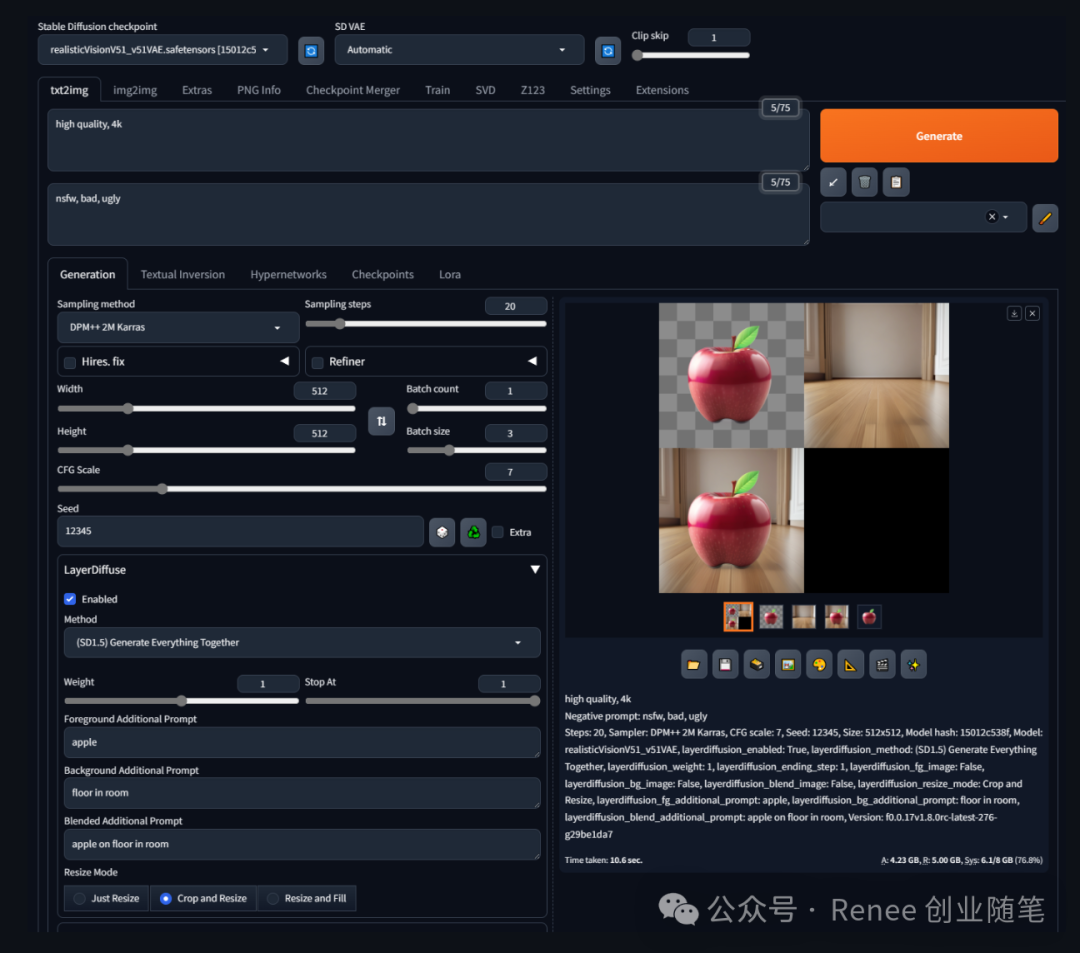Uncheck the LayerDiffuse Enabled checkbox
This screenshot has width=1080, height=953.
click(70, 599)
